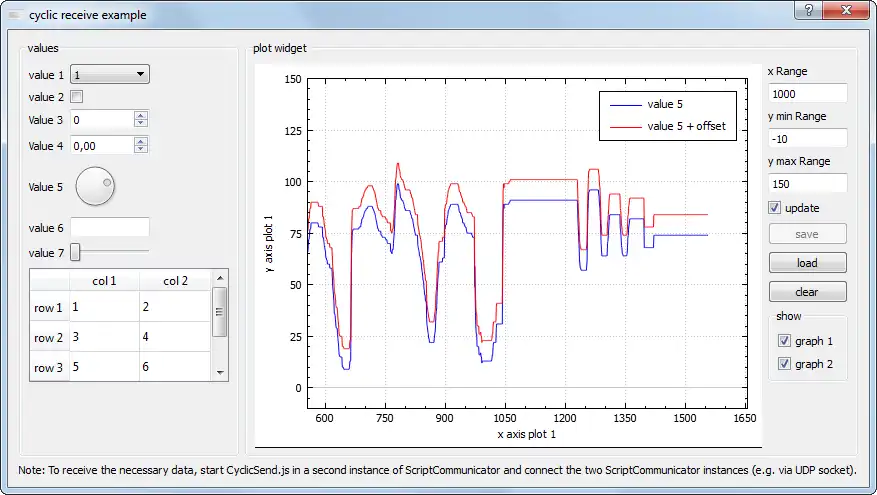Toggle the value 2 checkbox
The width and height of the screenshot is (877, 495).
(77, 97)
